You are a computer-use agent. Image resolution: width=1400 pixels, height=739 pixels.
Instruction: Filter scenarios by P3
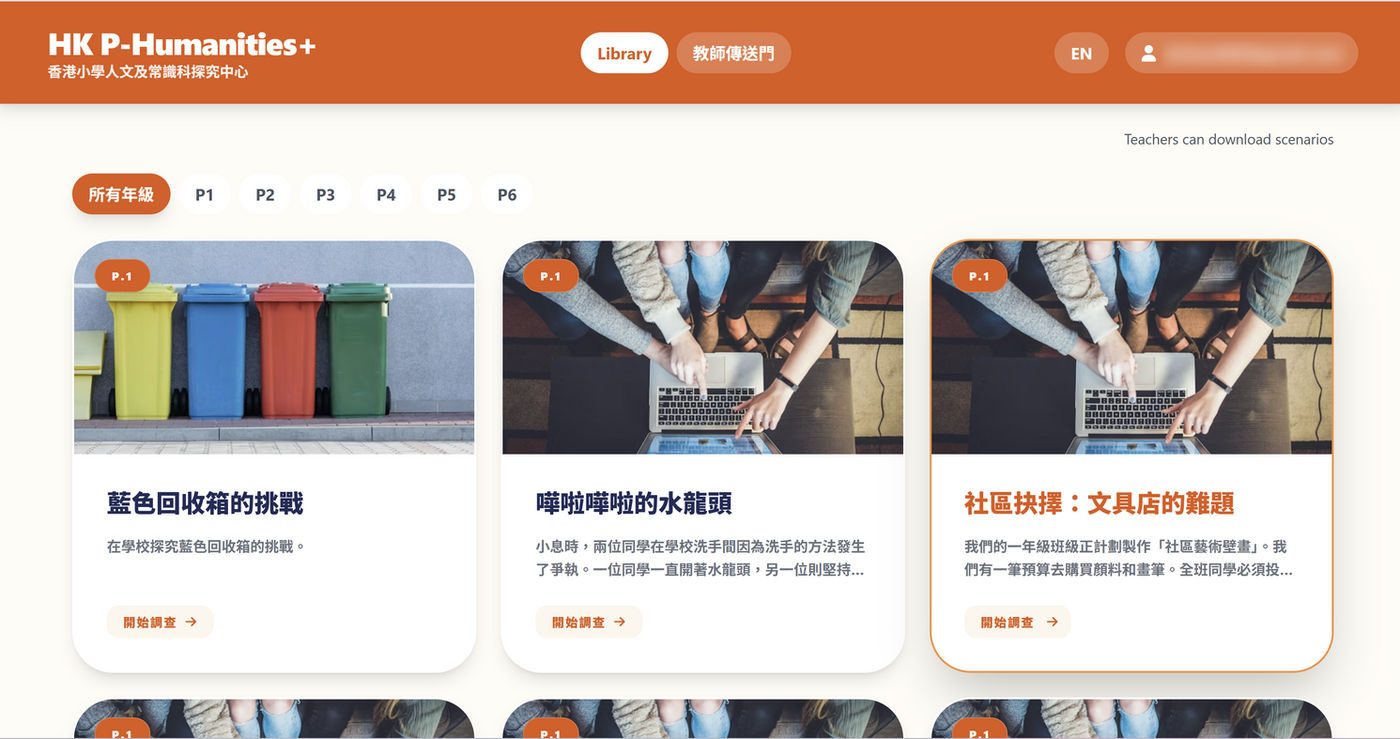point(326,194)
